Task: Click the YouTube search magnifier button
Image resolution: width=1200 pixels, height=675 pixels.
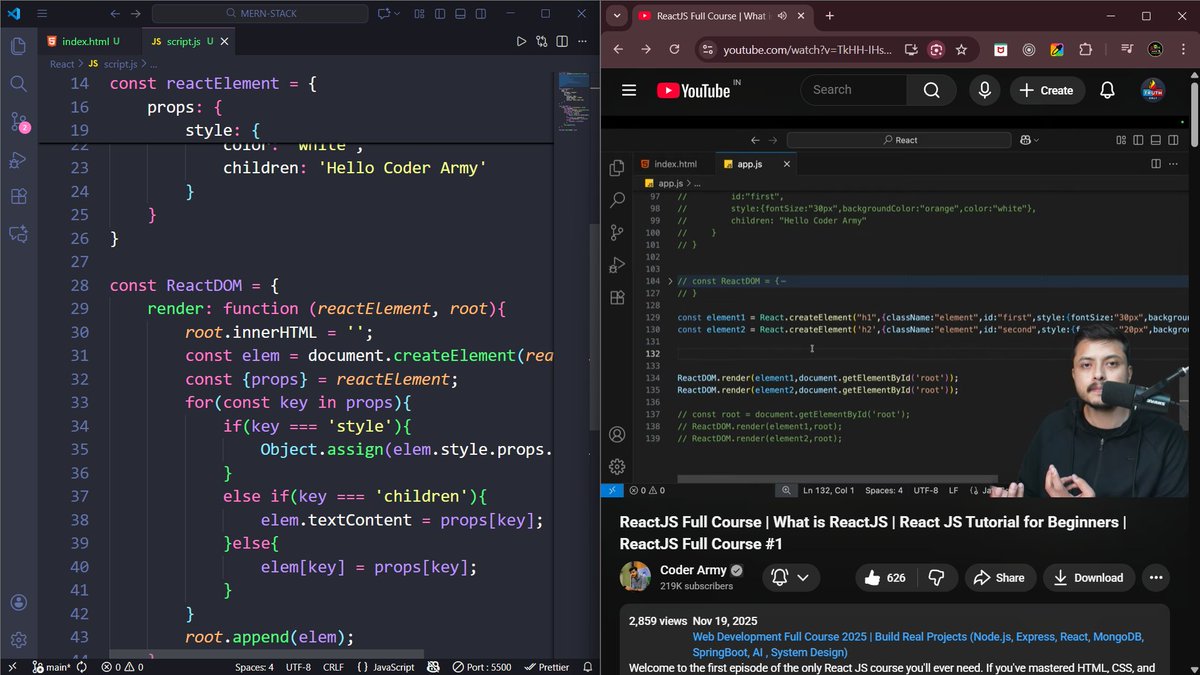Action: coord(932,90)
